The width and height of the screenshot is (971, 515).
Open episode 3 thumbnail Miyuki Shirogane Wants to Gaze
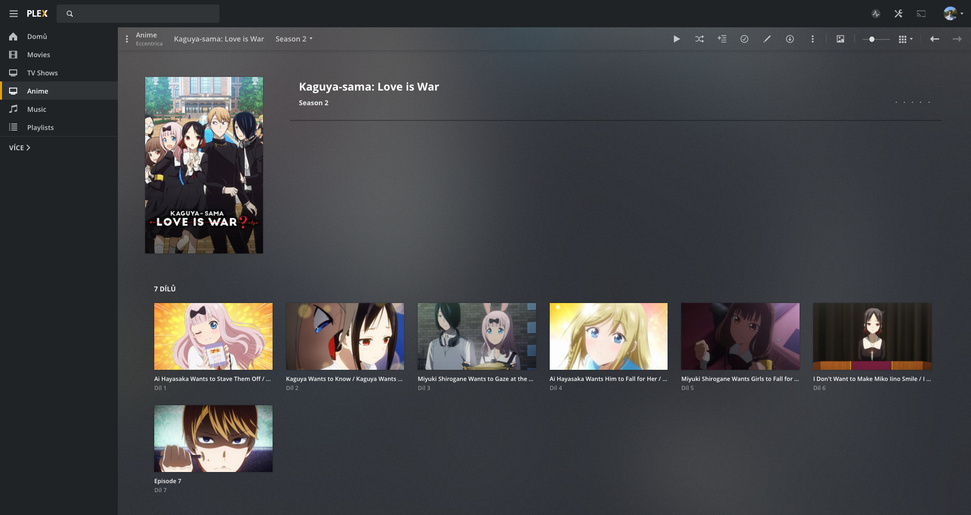pyautogui.click(x=477, y=336)
